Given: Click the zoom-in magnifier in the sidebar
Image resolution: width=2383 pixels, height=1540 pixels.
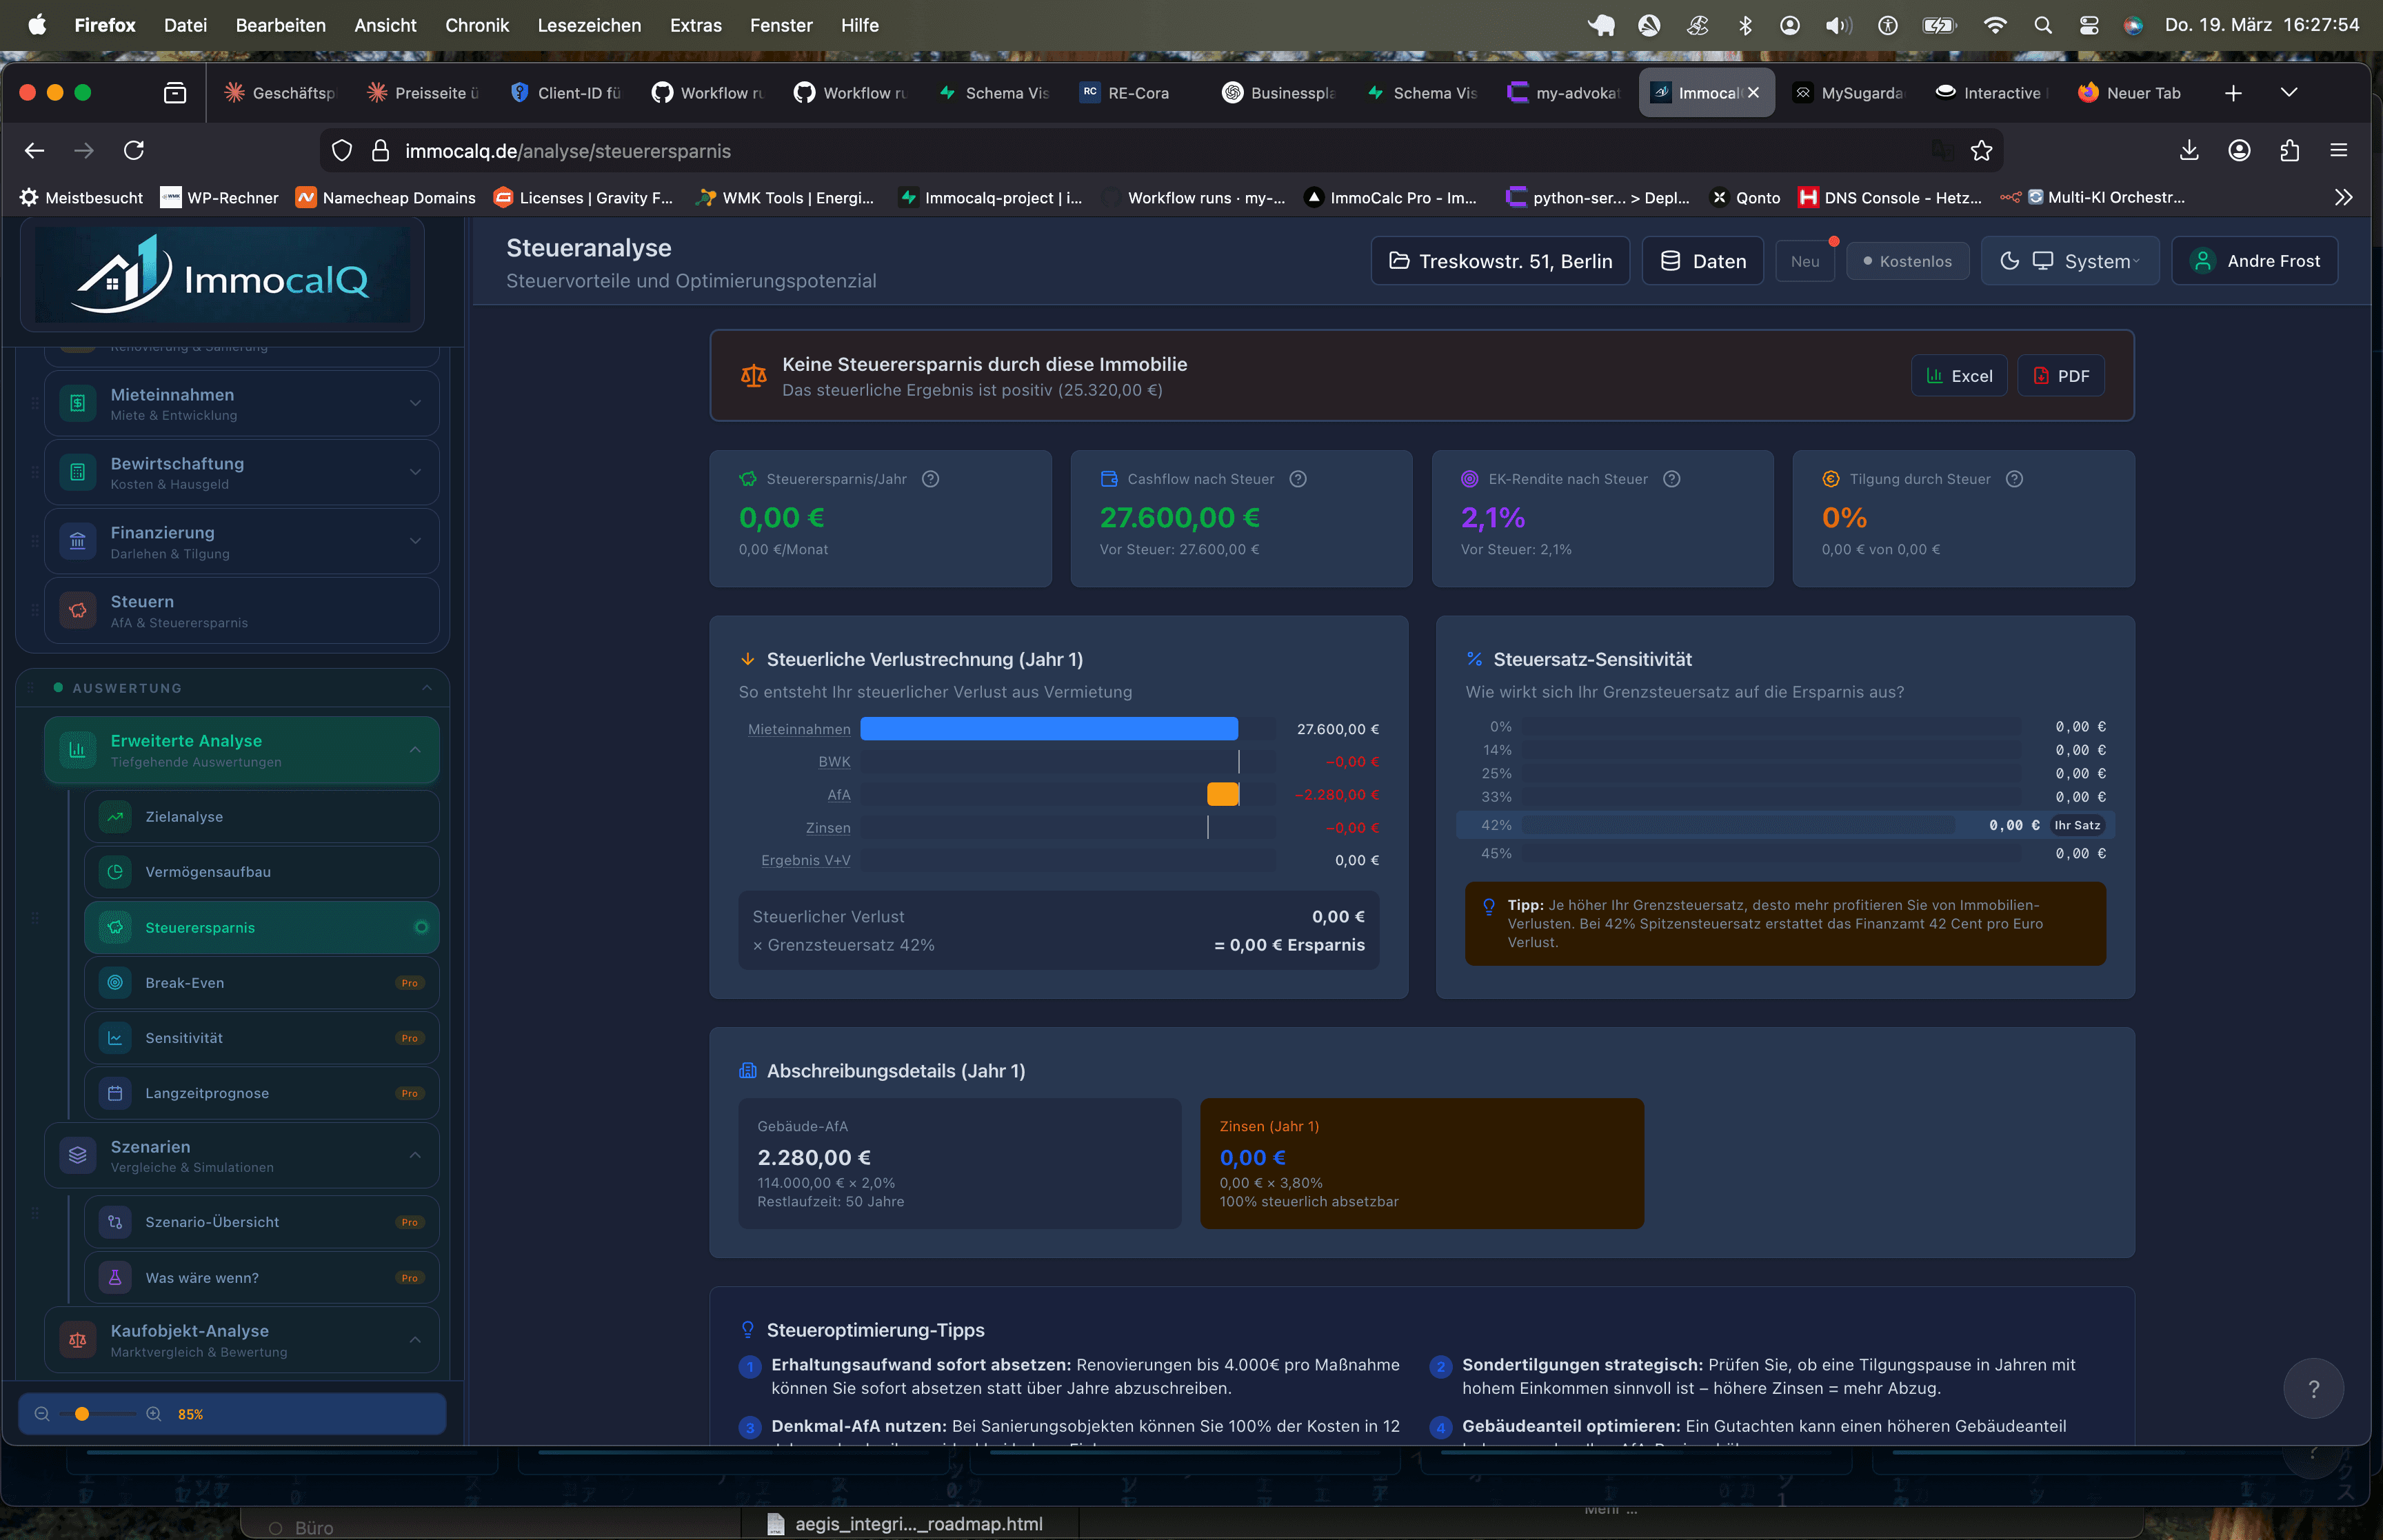Looking at the screenshot, I should (x=154, y=1414).
